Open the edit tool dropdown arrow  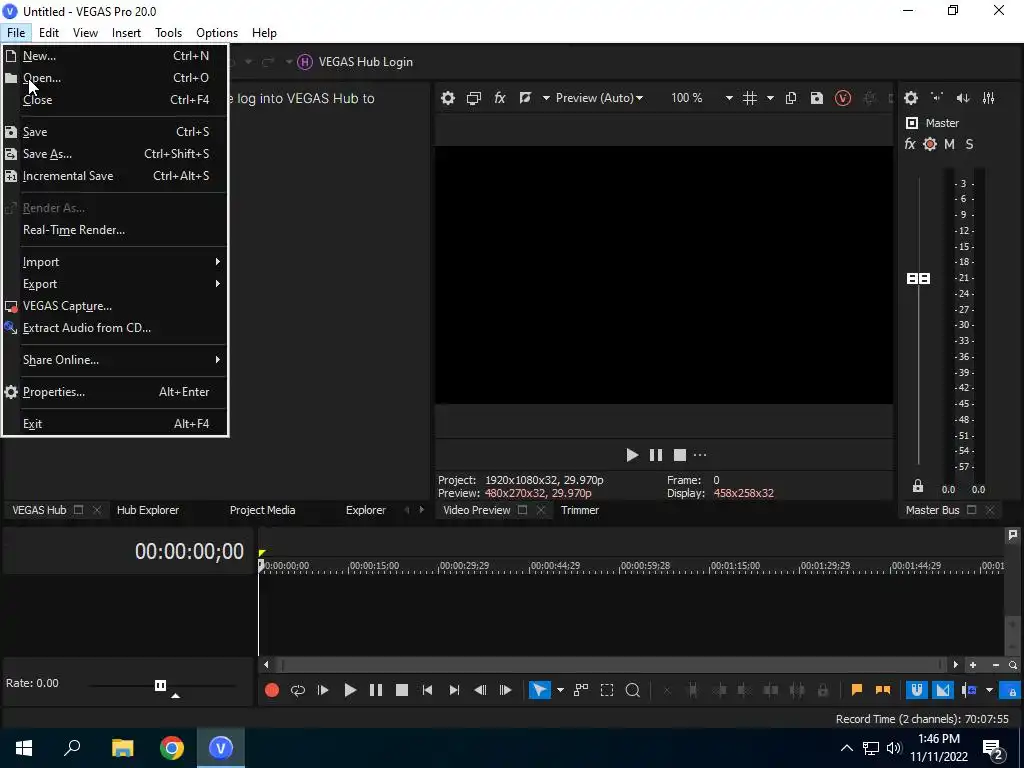pos(560,690)
